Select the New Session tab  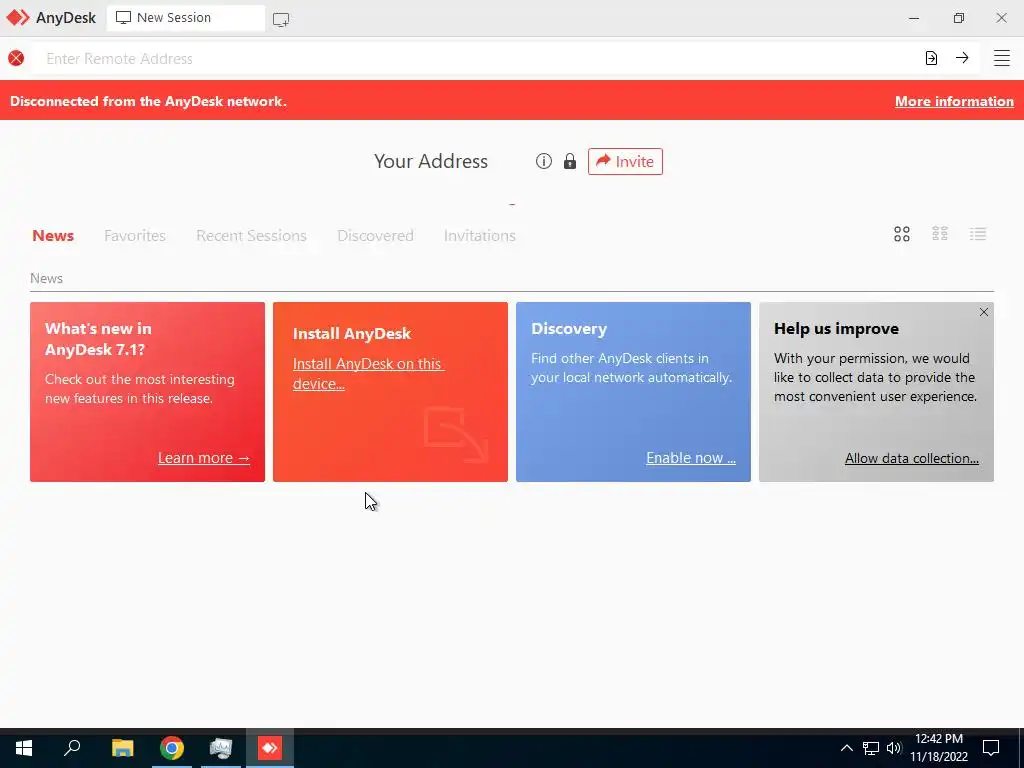click(x=186, y=18)
